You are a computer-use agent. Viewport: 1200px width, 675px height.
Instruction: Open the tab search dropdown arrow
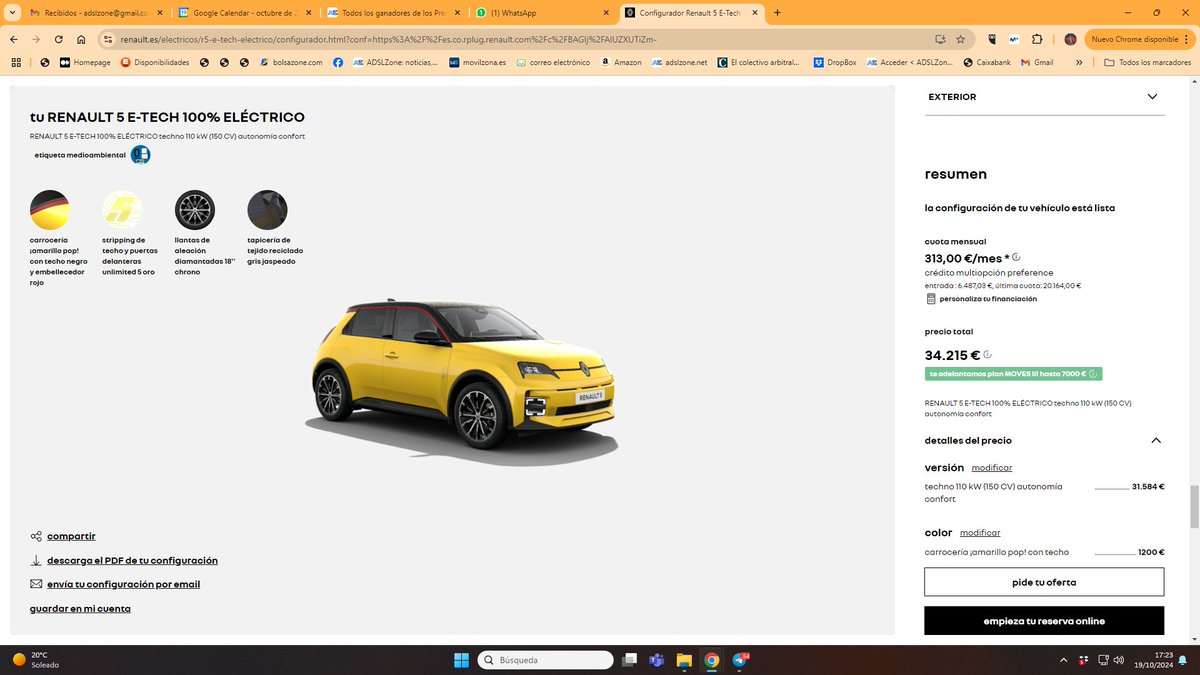[13, 13]
